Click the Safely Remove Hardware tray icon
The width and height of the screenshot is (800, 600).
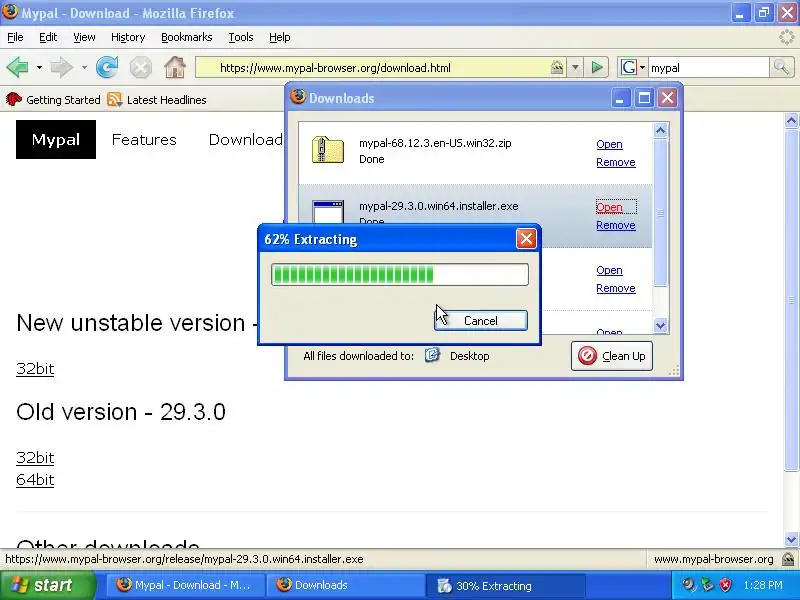point(707,585)
